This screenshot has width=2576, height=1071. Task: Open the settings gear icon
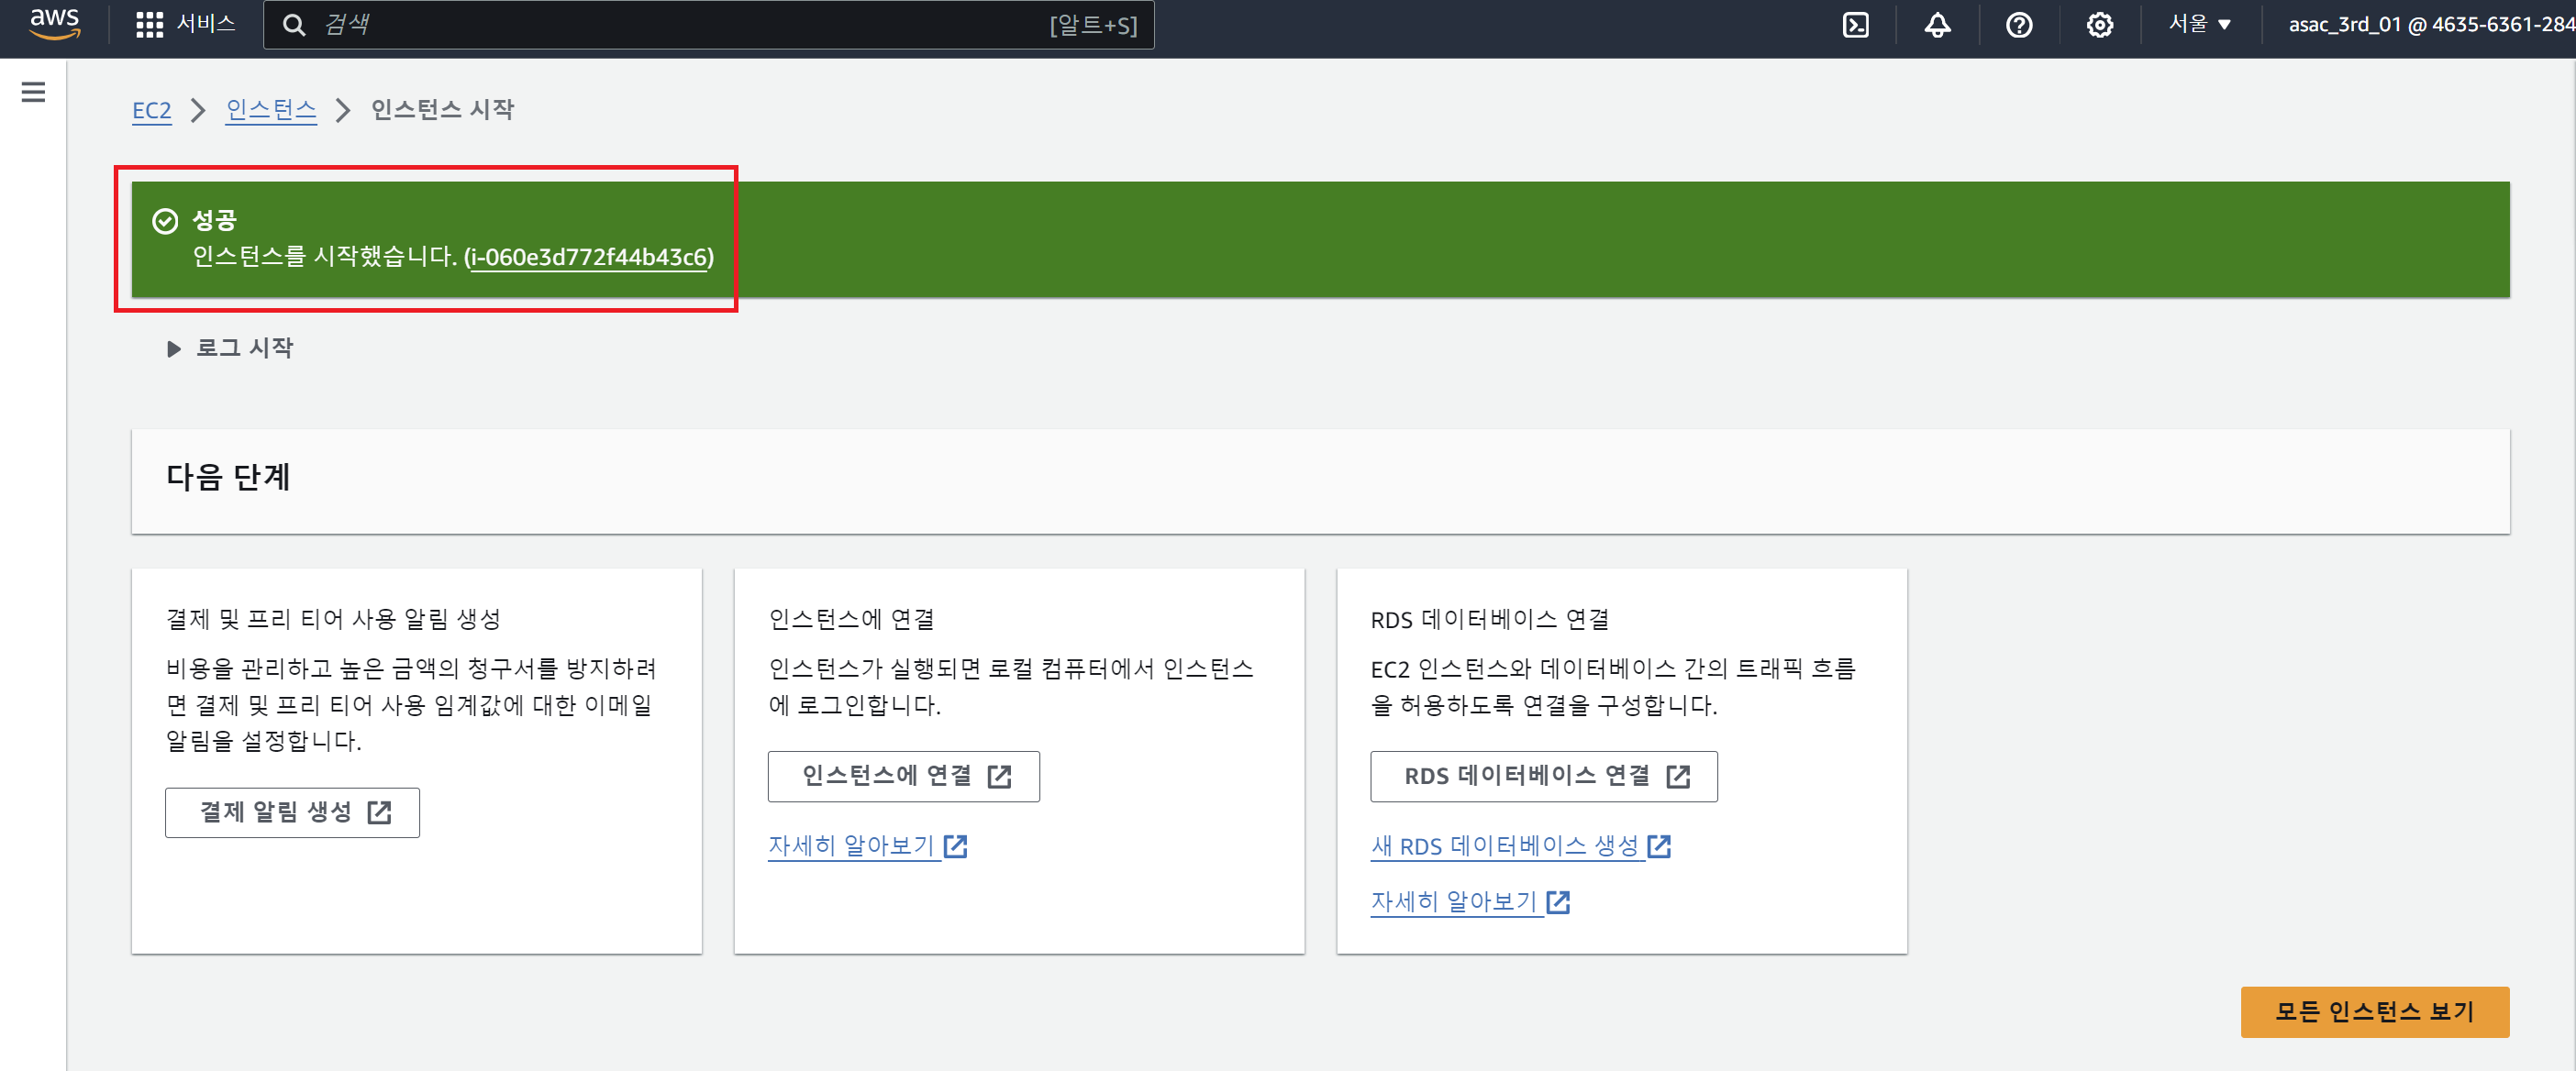(2099, 25)
